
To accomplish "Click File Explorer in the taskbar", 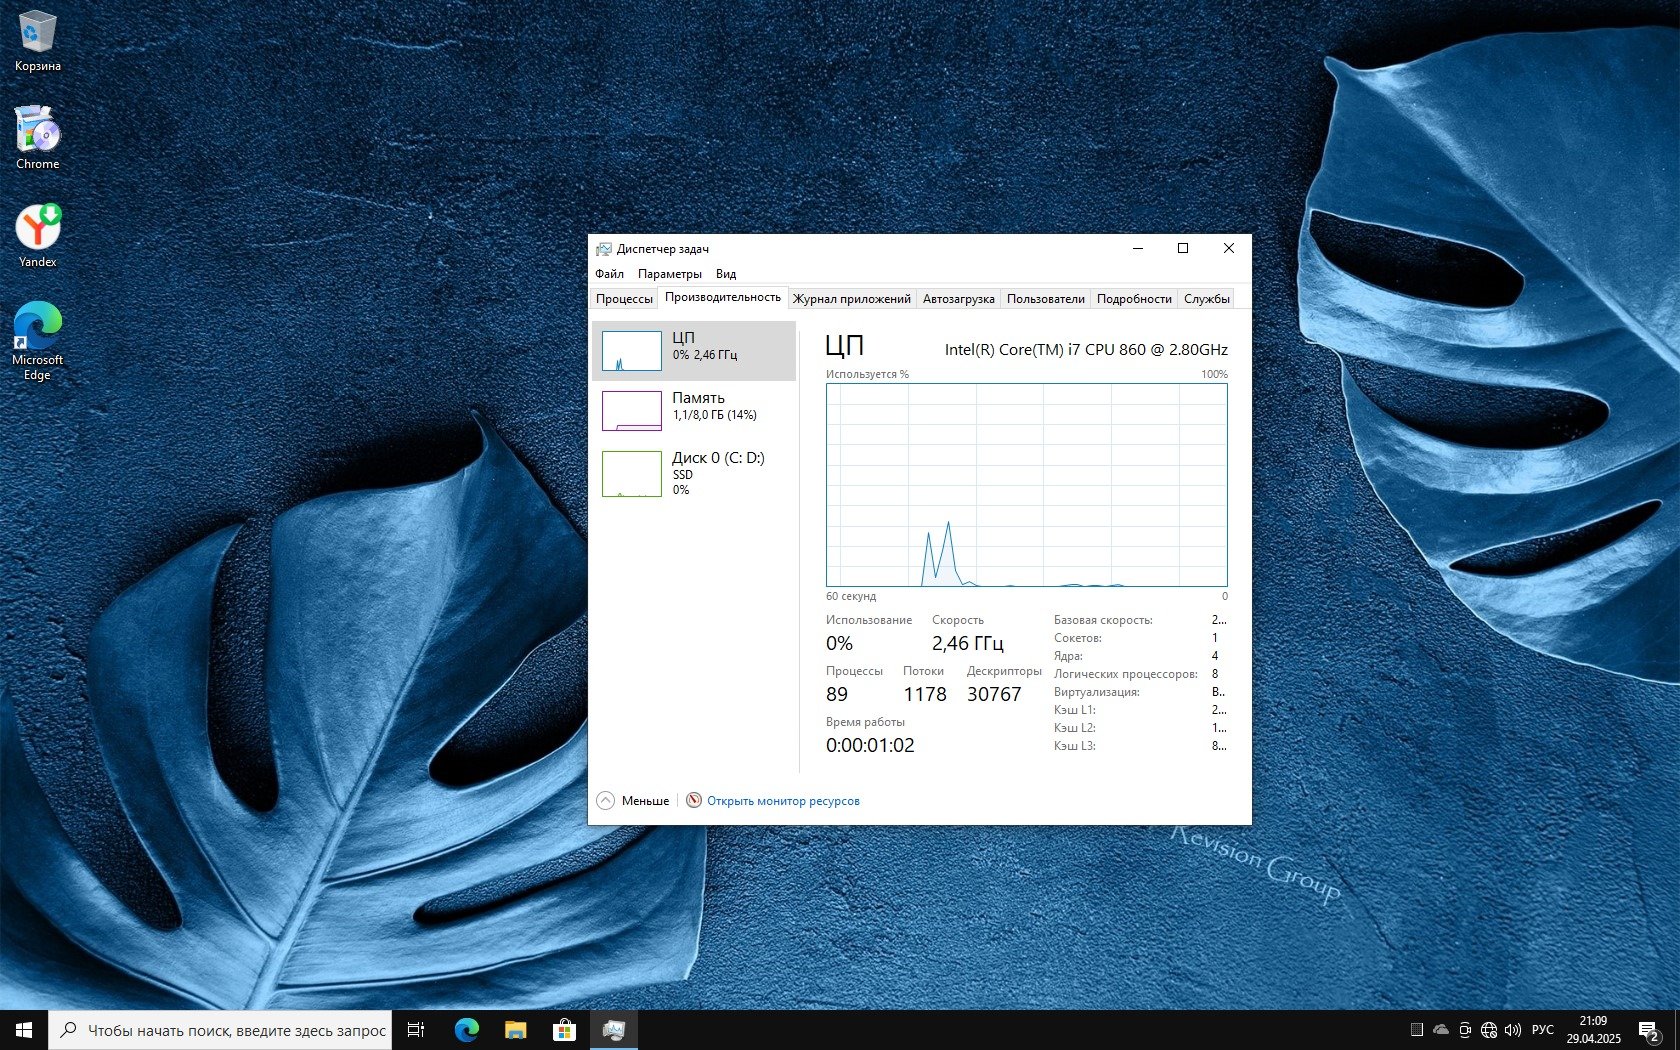I will [515, 1030].
